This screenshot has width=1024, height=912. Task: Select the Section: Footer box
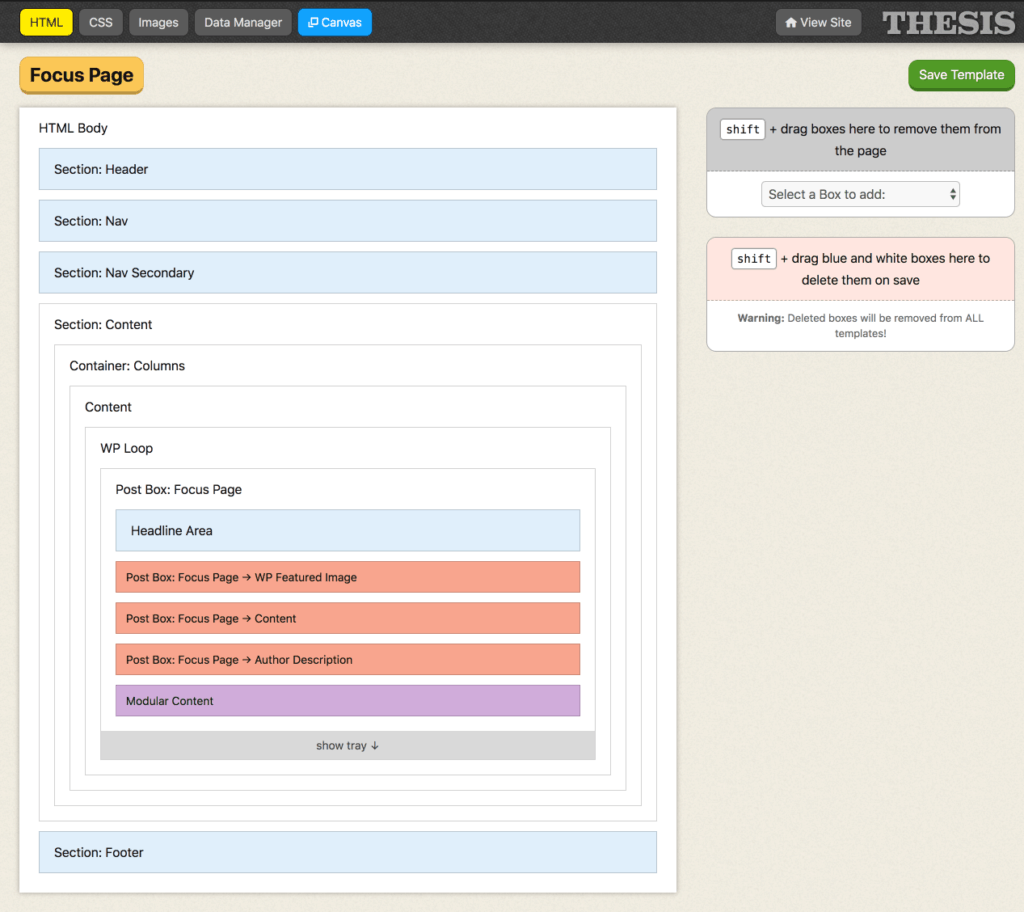[x=347, y=852]
